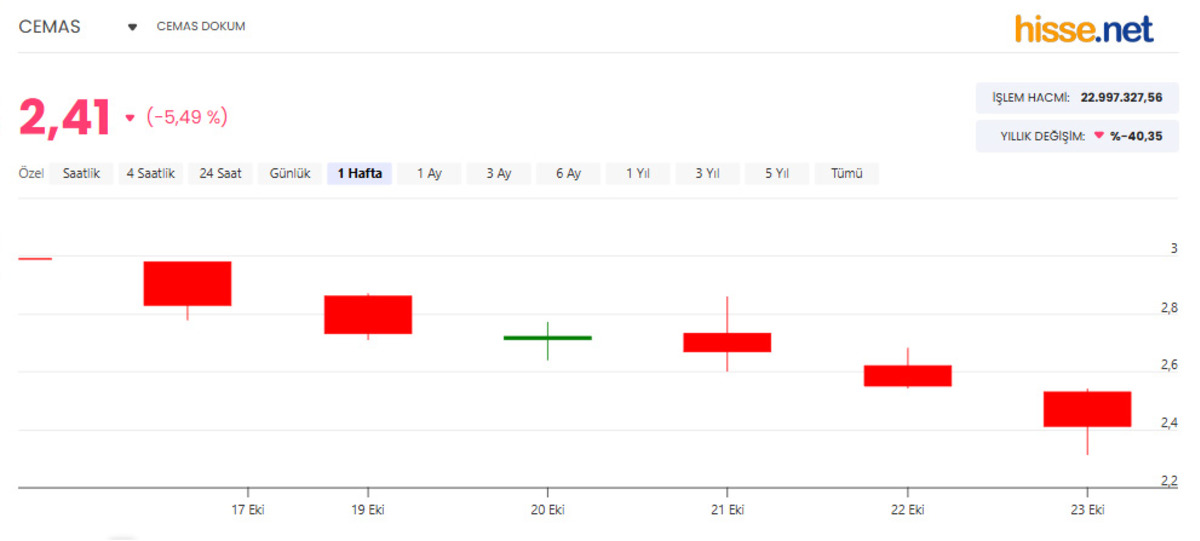Click the 23 Eki red candlestick
This screenshot has height=541, width=1200.
[1087, 409]
